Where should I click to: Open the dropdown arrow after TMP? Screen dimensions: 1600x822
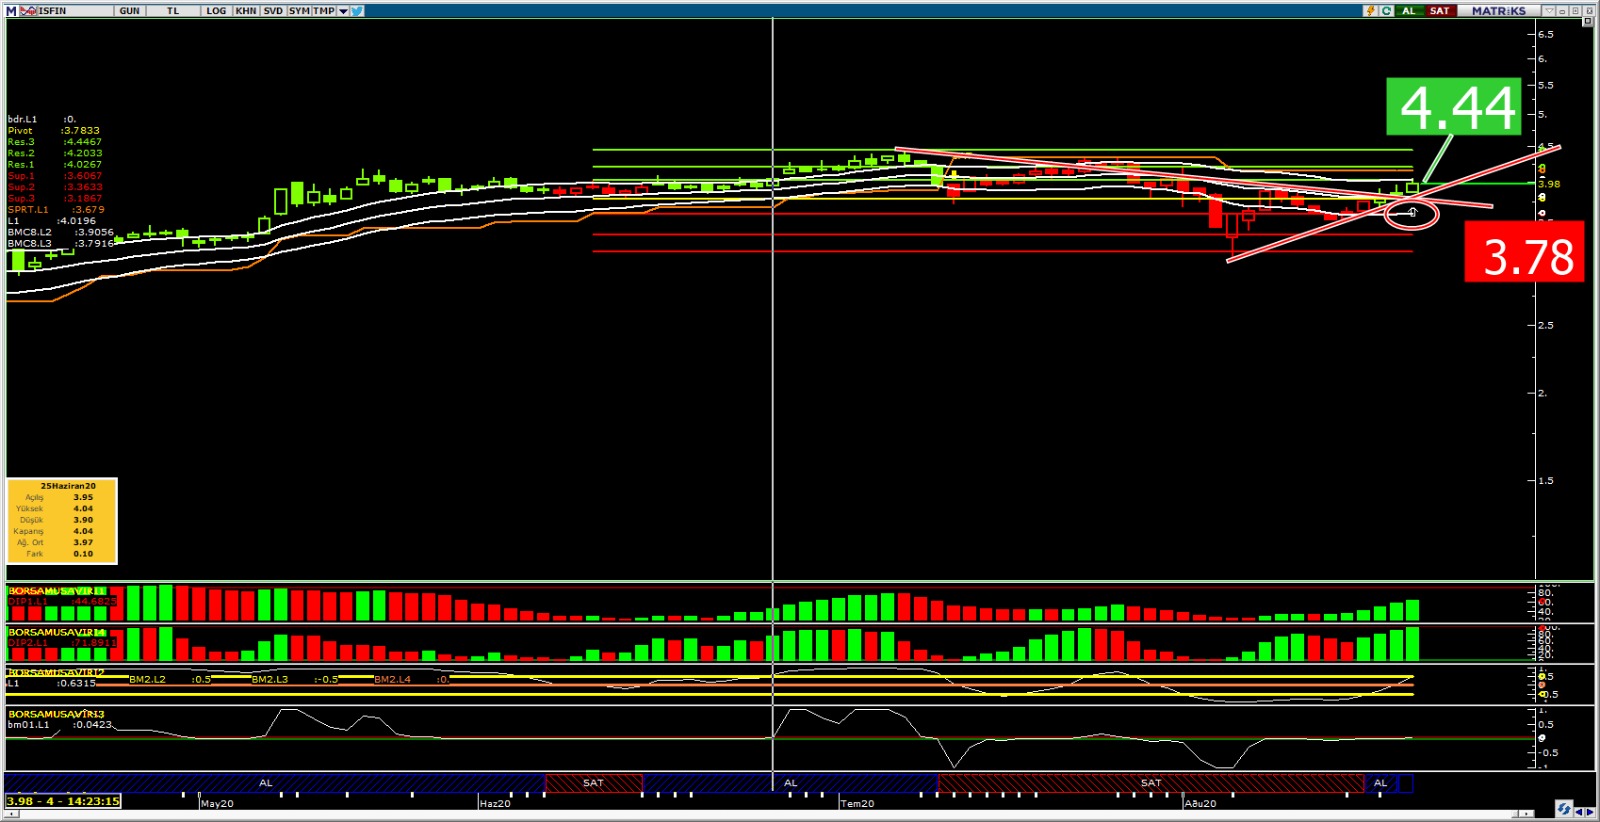coord(343,11)
